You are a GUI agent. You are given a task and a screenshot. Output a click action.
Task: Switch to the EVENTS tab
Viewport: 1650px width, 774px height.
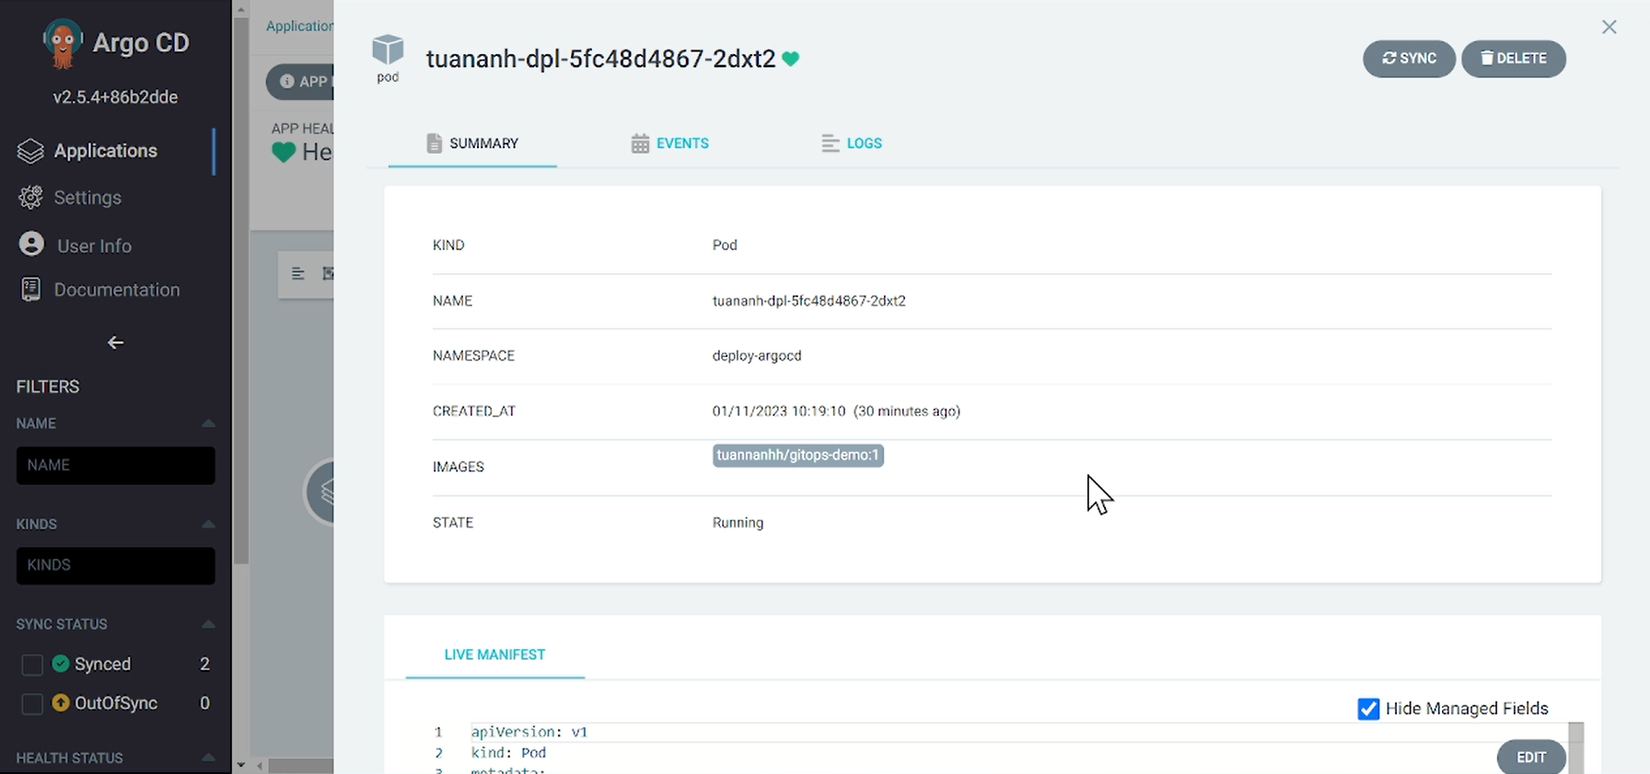pyautogui.click(x=670, y=143)
